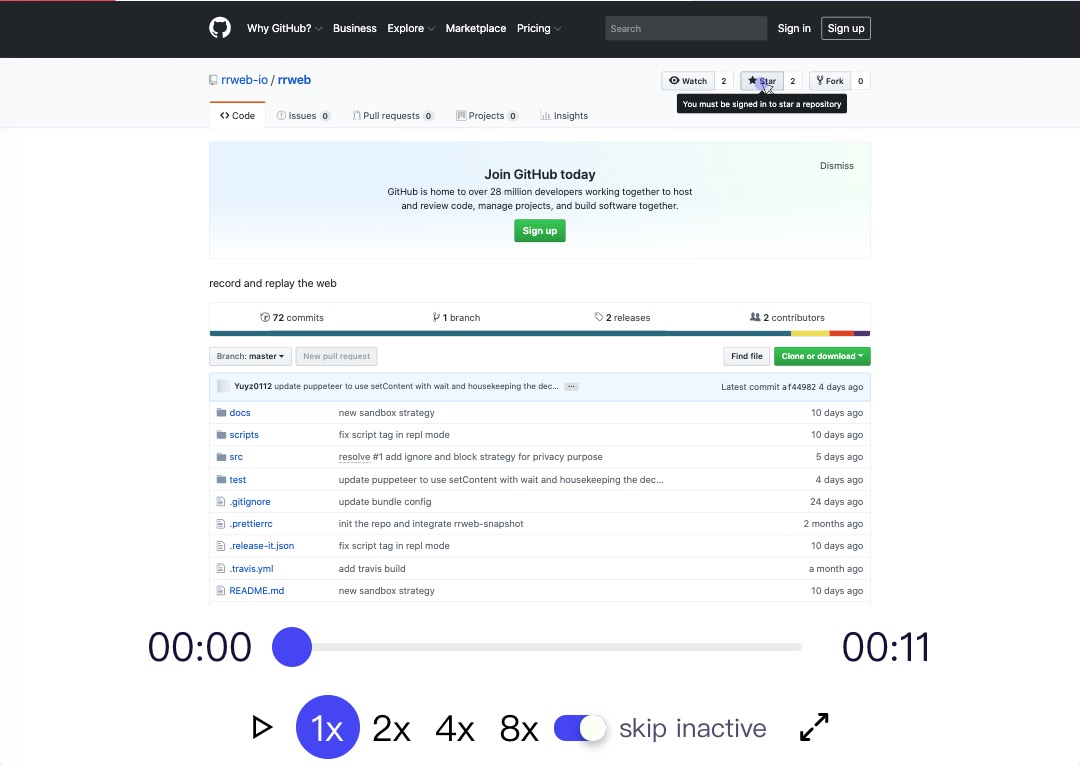Click the scripts folder icon
1080x766 pixels.
[x=221, y=435]
